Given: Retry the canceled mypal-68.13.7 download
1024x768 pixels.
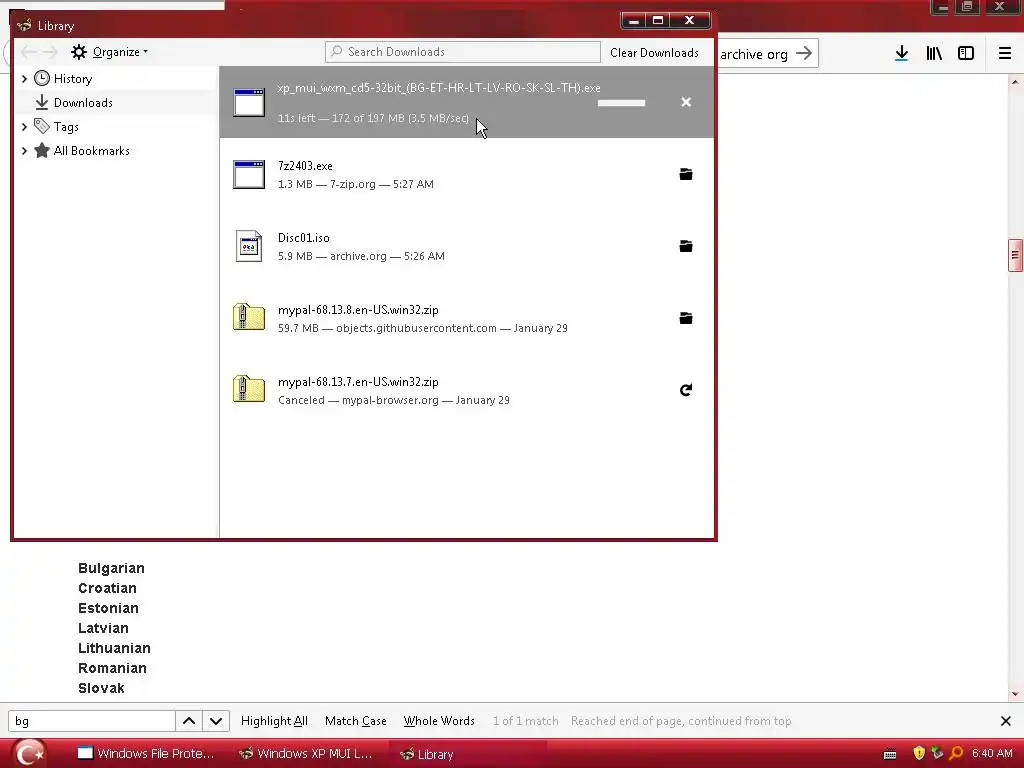Looking at the screenshot, I should 686,390.
